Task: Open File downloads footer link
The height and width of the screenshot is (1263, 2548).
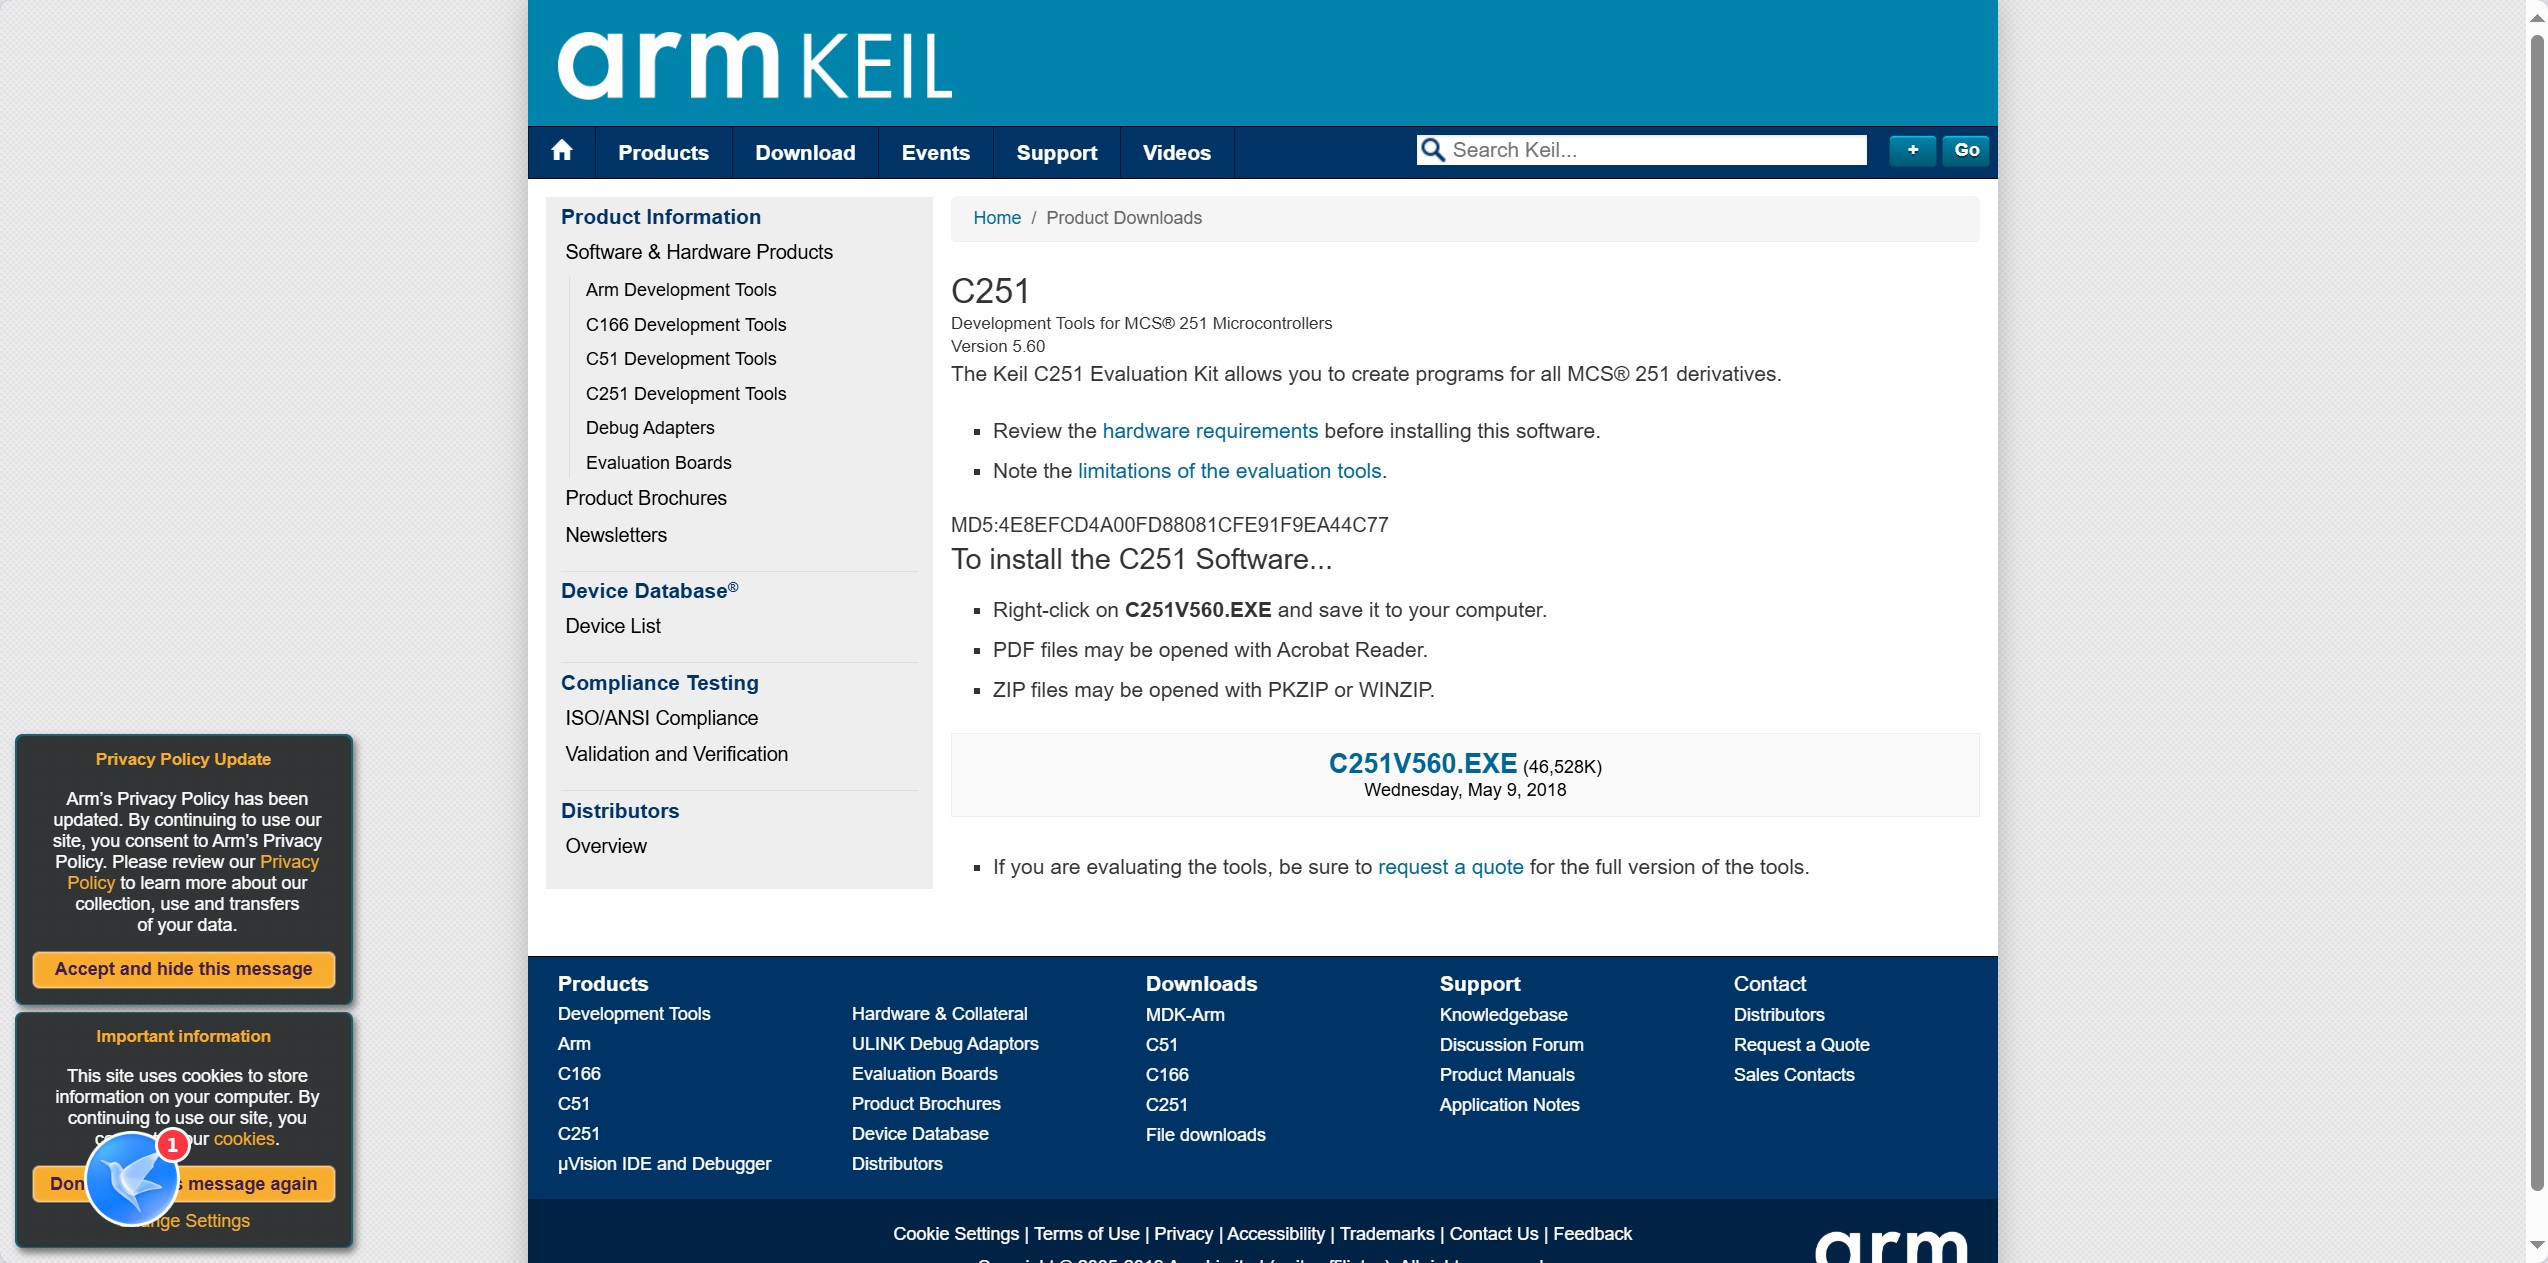Action: coord(1206,1135)
